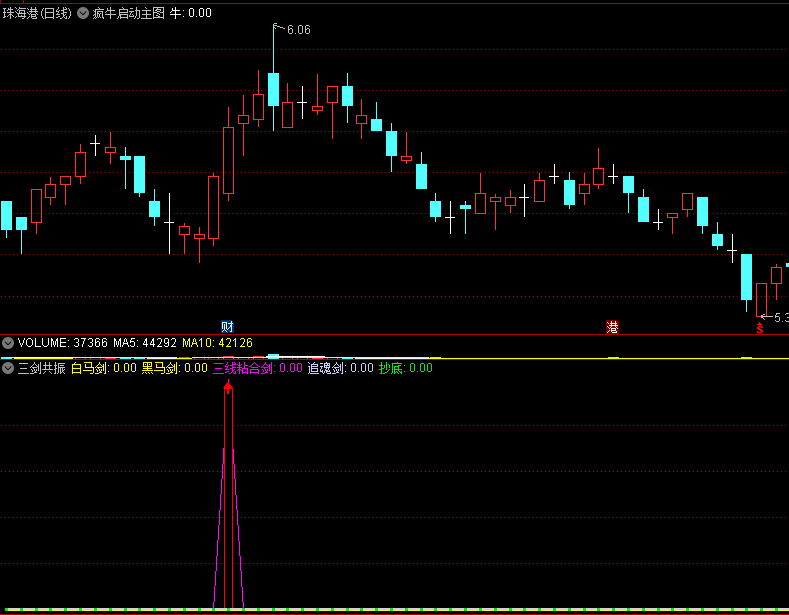Open the main chart indicator dropdown arrow
Viewport: 789px width, 615px height.
83,14
